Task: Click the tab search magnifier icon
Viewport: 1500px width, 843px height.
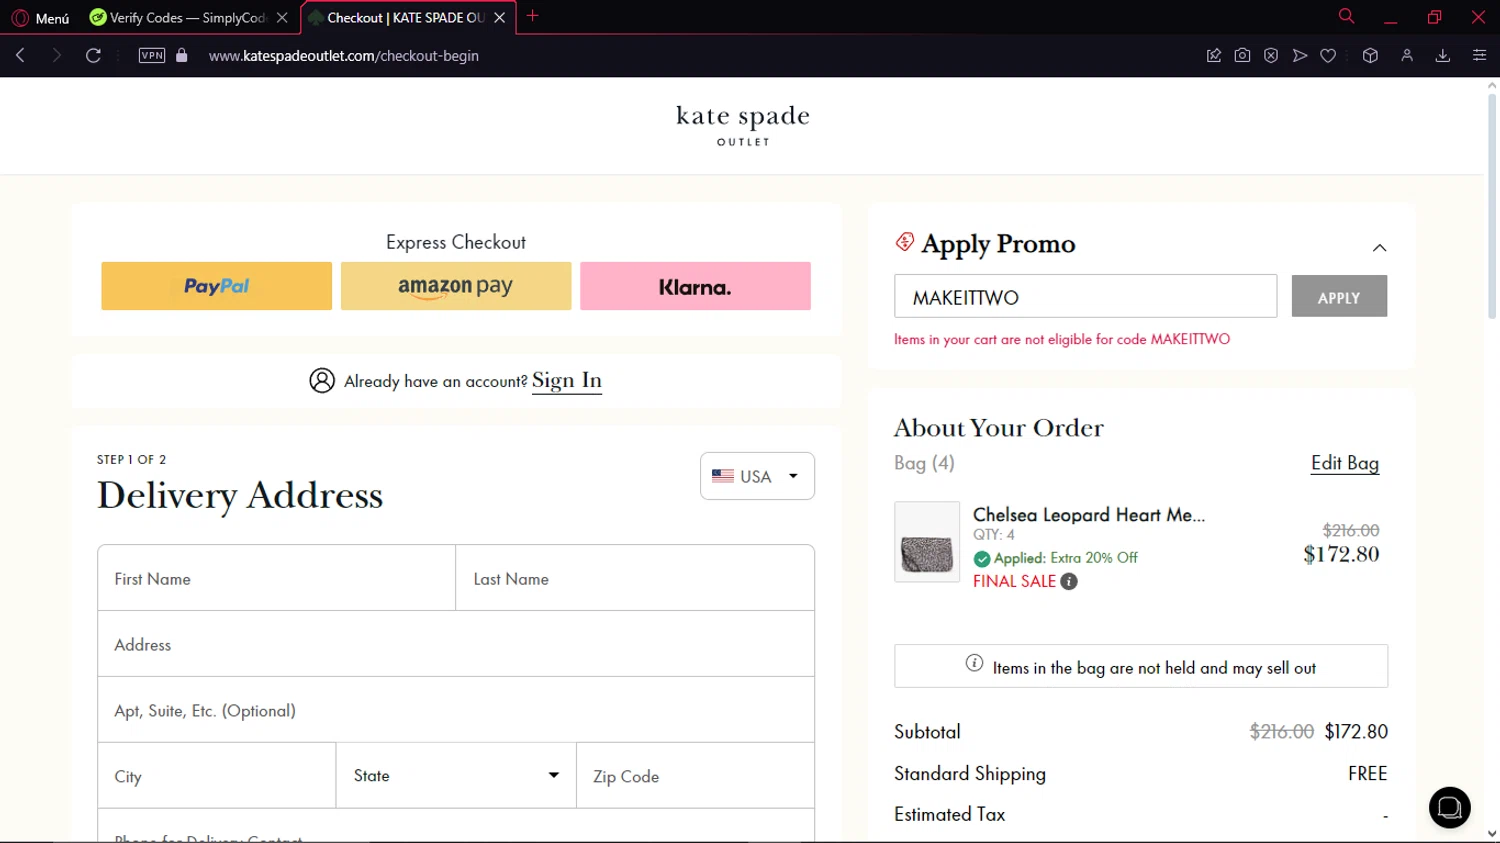Action: [x=1346, y=16]
